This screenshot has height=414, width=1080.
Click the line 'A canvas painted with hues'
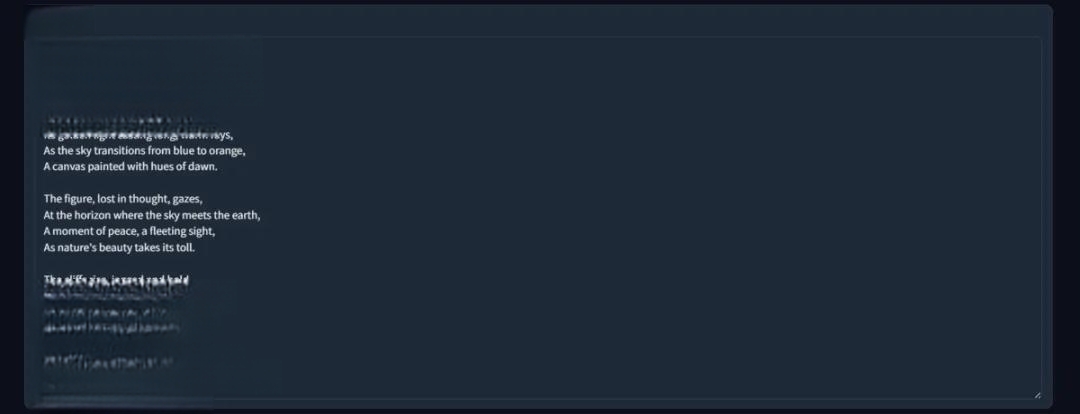click(x=130, y=167)
